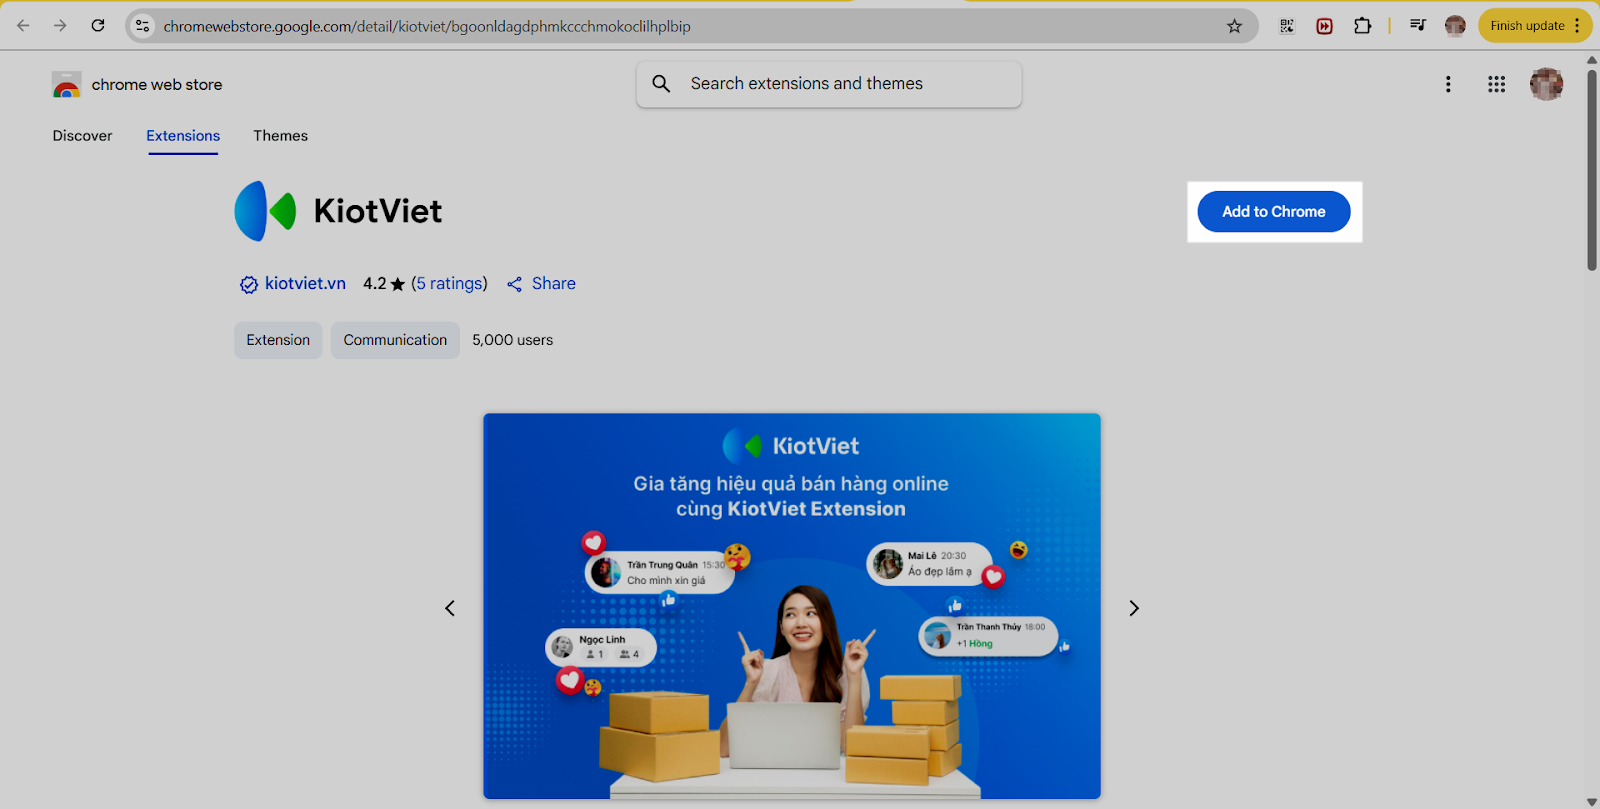The width and height of the screenshot is (1600, 809).
Task: Click the KiotViet extension title text
Action: [x=378, y=211]
